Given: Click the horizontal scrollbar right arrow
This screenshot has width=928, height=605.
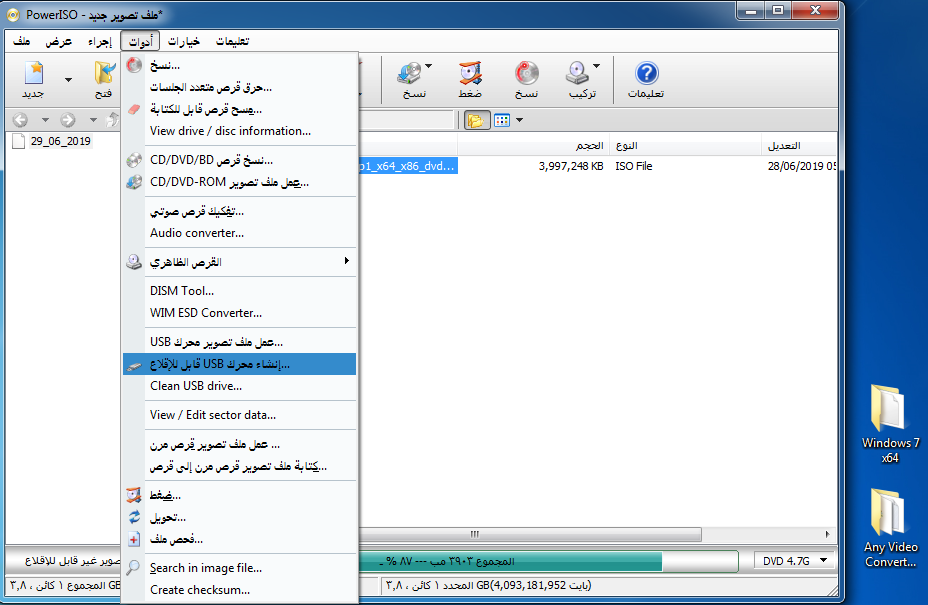Looking at the screenshot, I should 827,534.
